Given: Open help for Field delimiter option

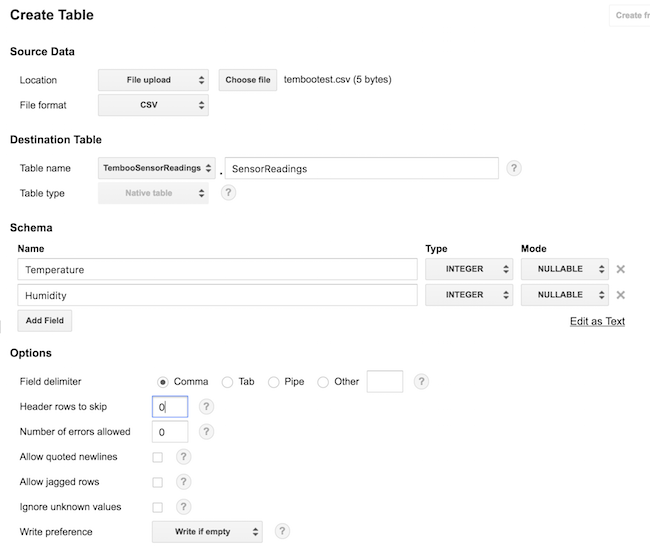Looking at the screenshot, I should (422, 381).
